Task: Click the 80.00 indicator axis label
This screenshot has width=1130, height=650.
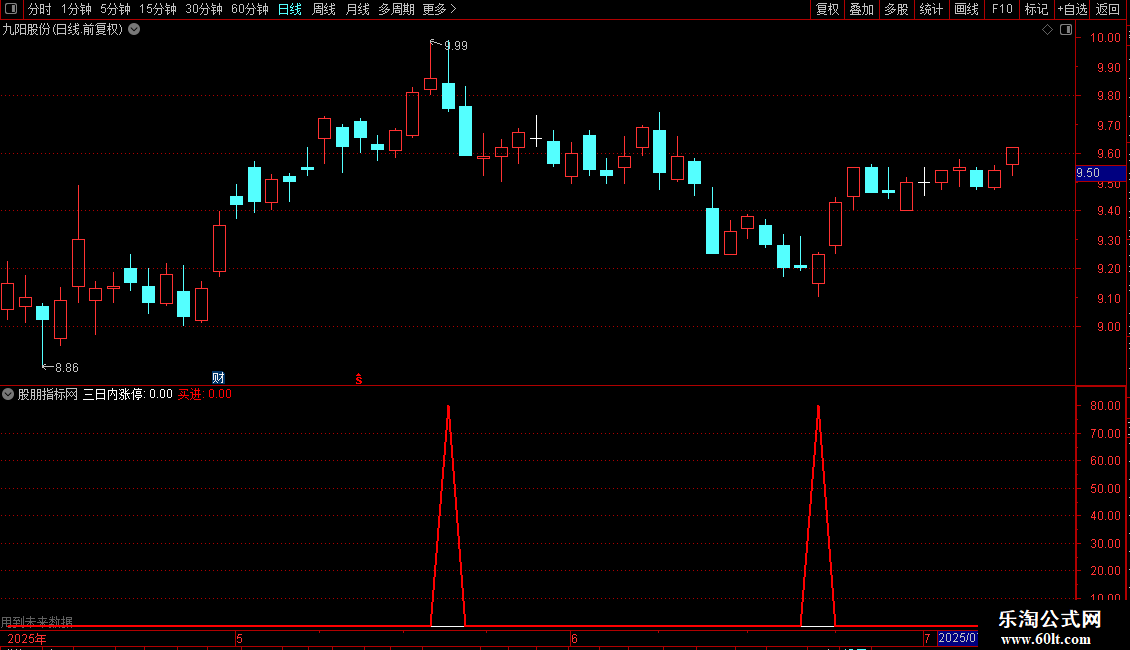Action: [x=1105, y=406]
